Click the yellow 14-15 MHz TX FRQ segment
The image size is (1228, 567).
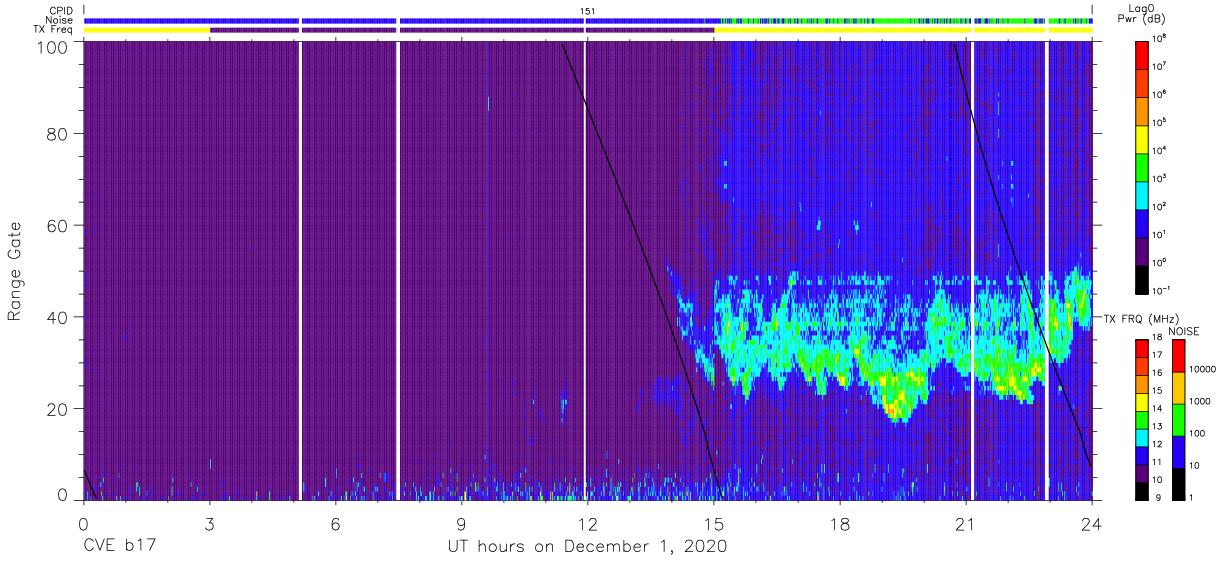tap(1142, 400)
